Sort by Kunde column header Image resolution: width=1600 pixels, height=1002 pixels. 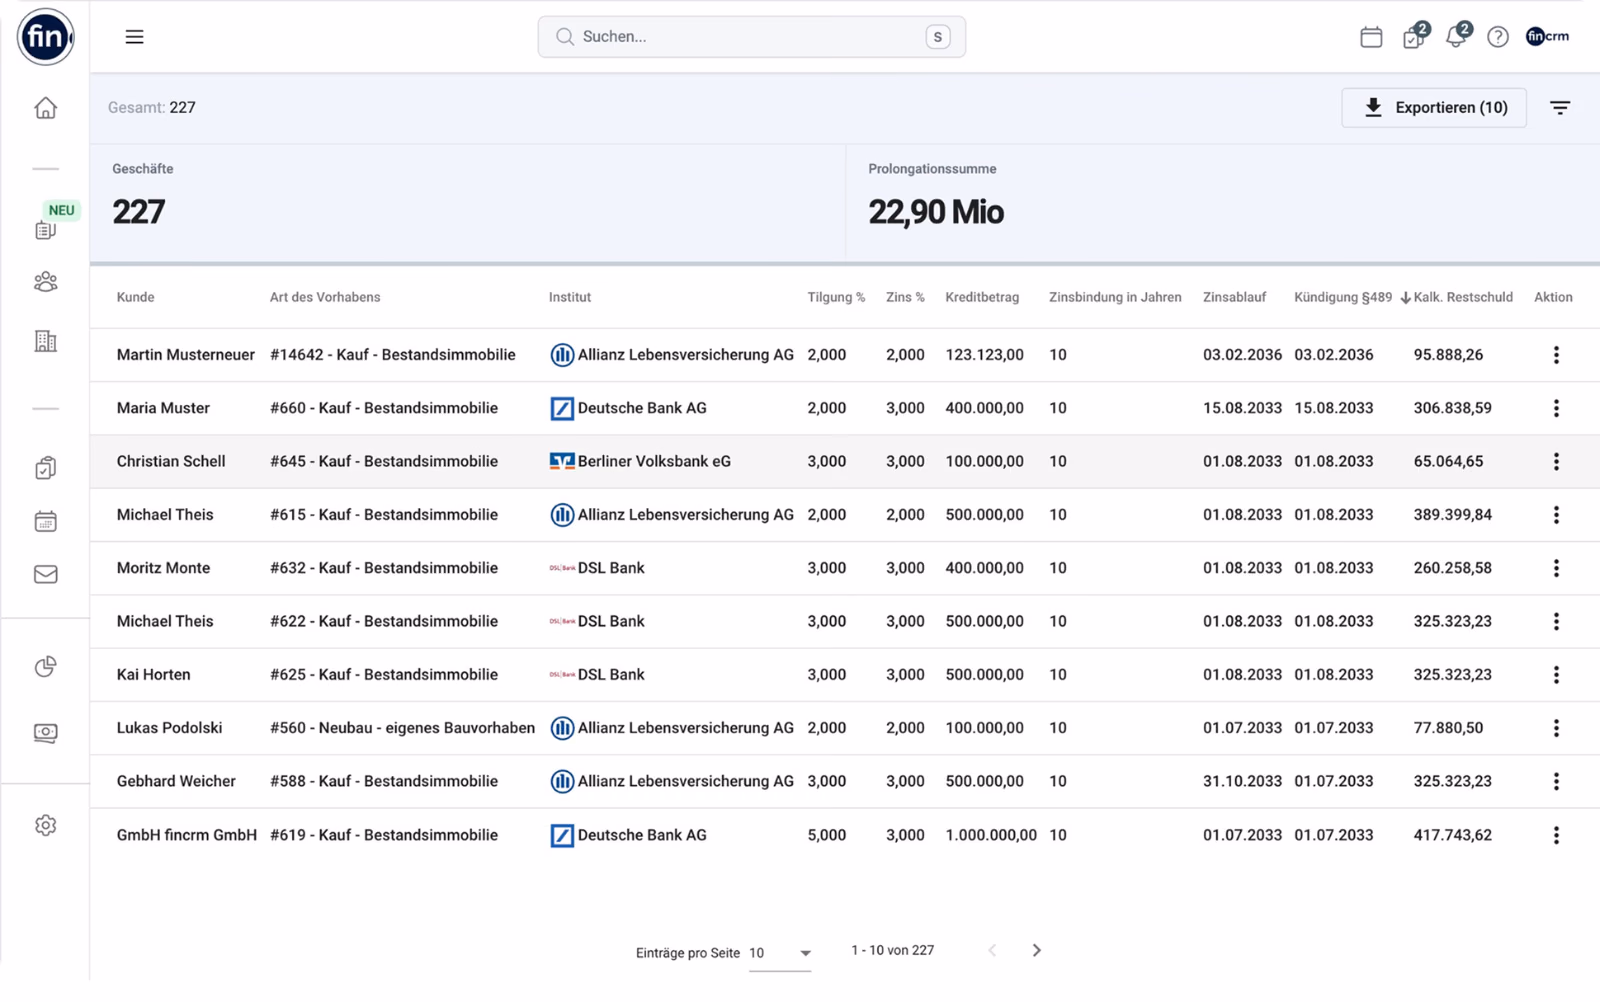click(x=135, y=297)
